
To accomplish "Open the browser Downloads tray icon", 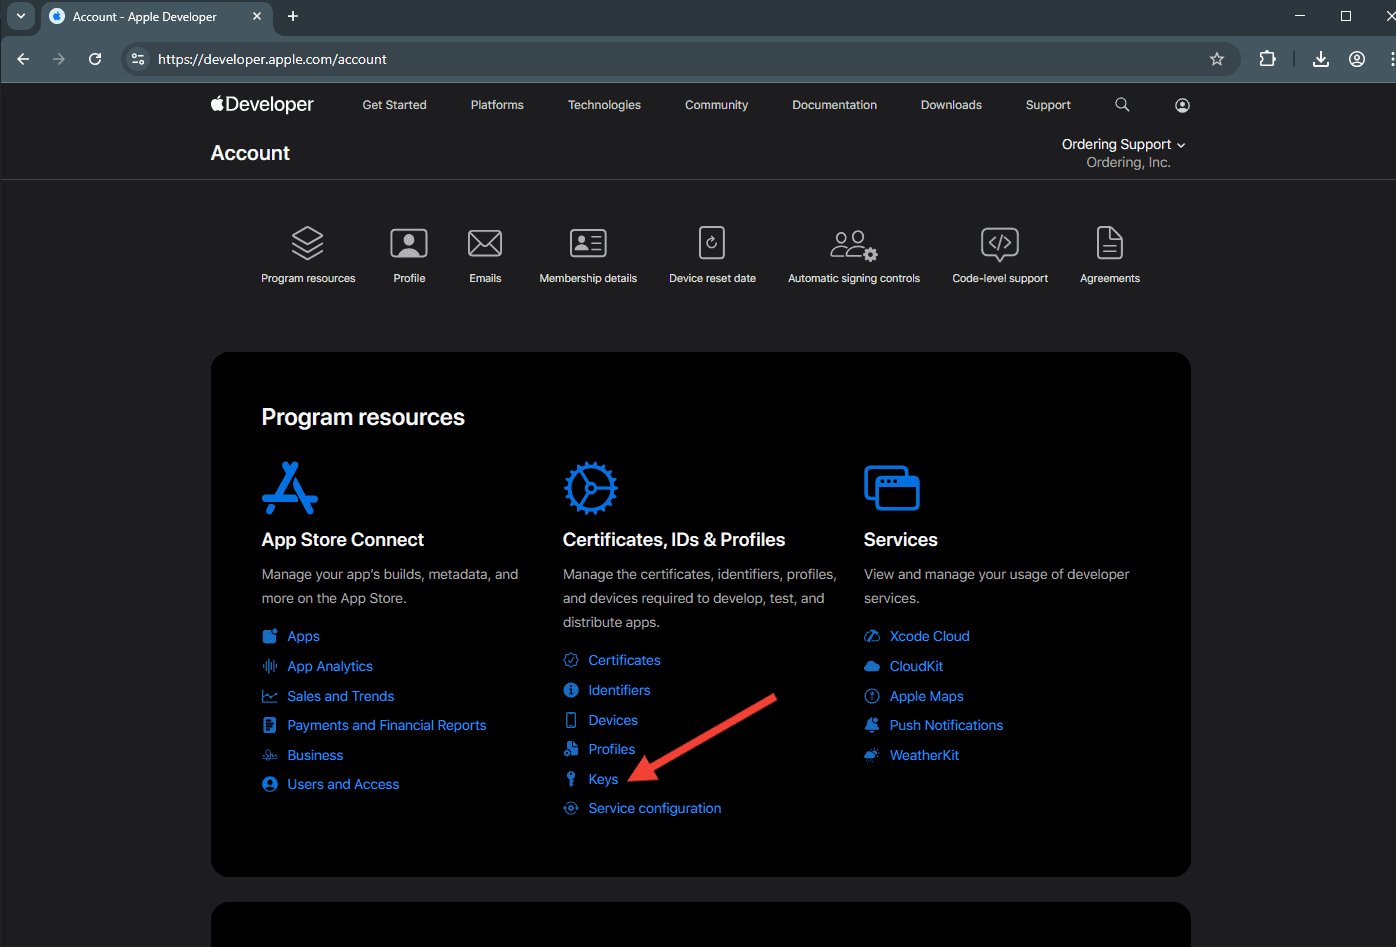I will (x=1321, y=59).
